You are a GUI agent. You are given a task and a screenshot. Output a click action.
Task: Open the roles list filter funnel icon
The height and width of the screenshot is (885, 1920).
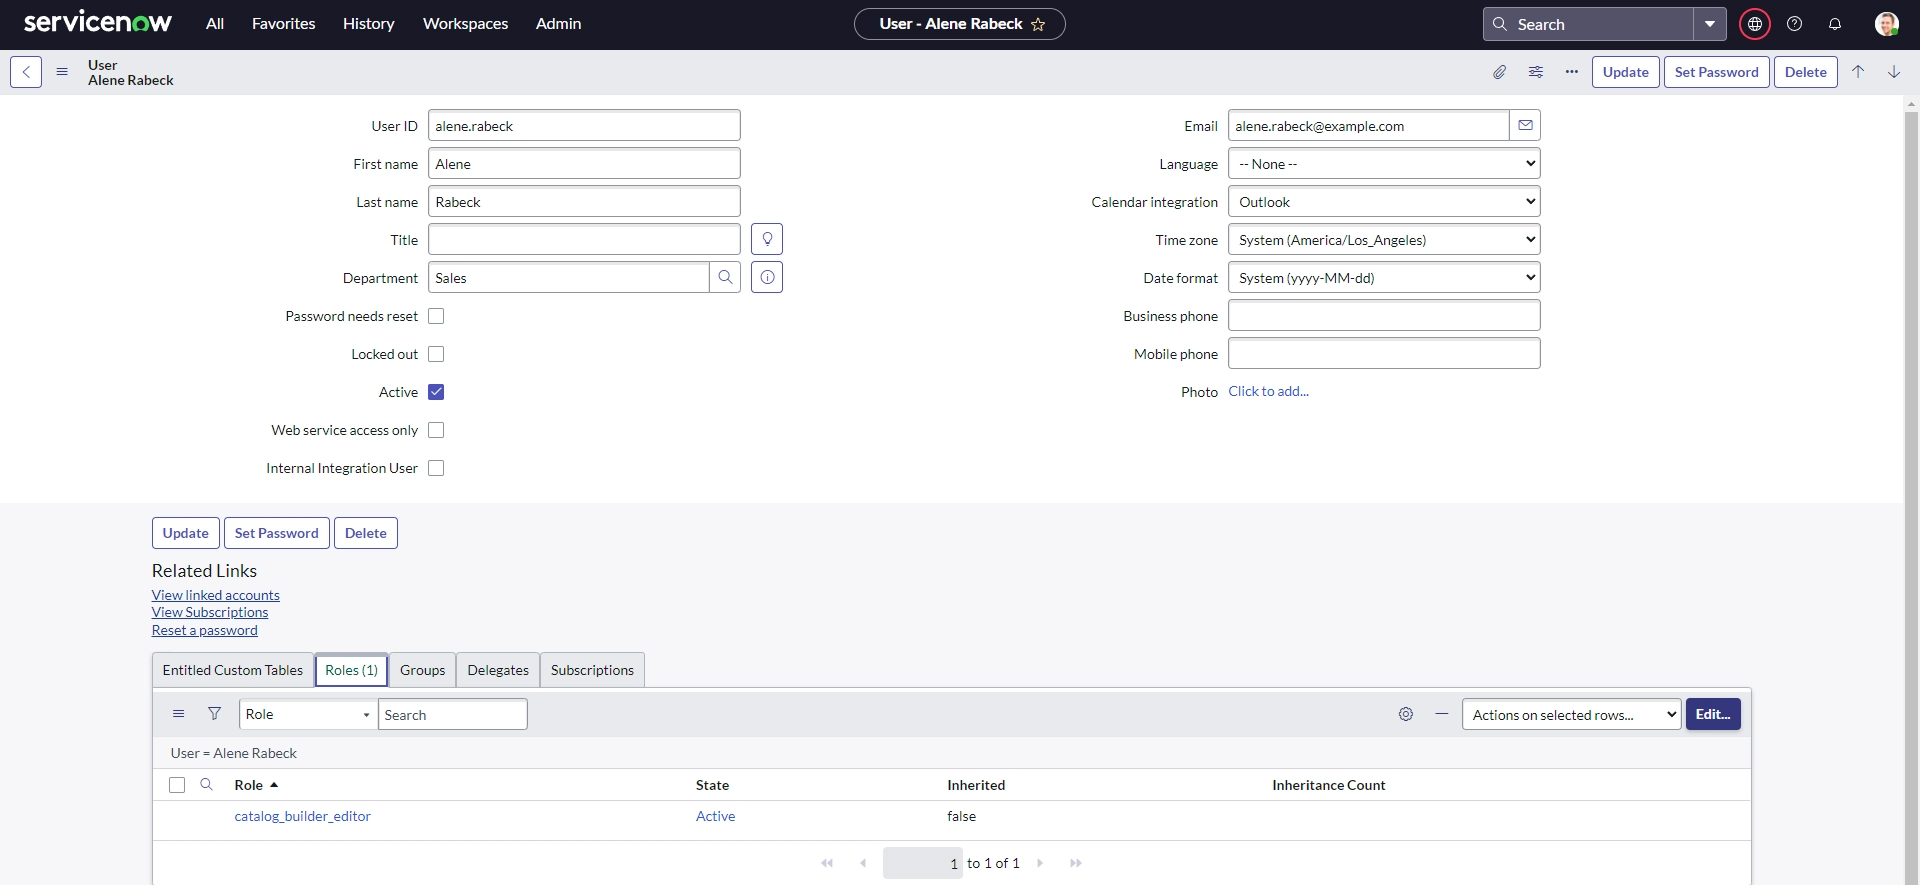(214, 714)
